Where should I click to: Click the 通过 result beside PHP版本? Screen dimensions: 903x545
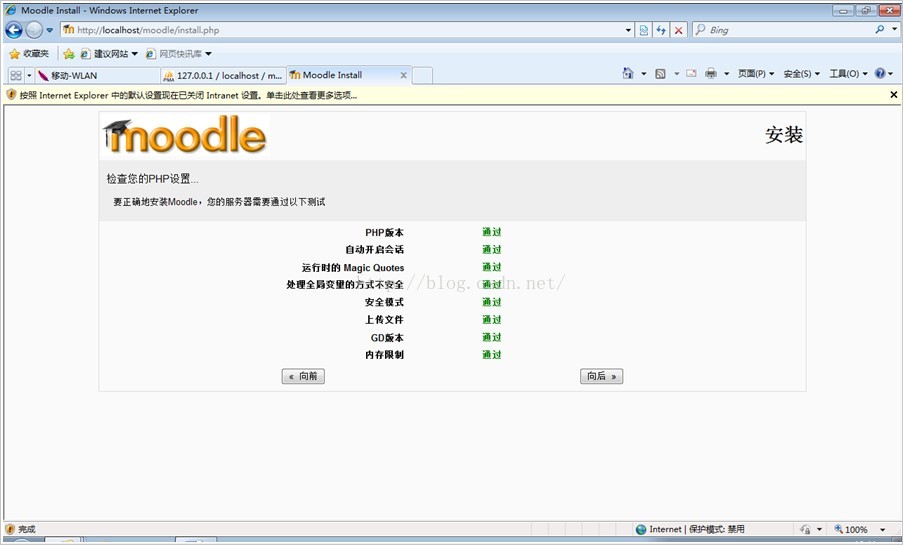coord(492,232)
